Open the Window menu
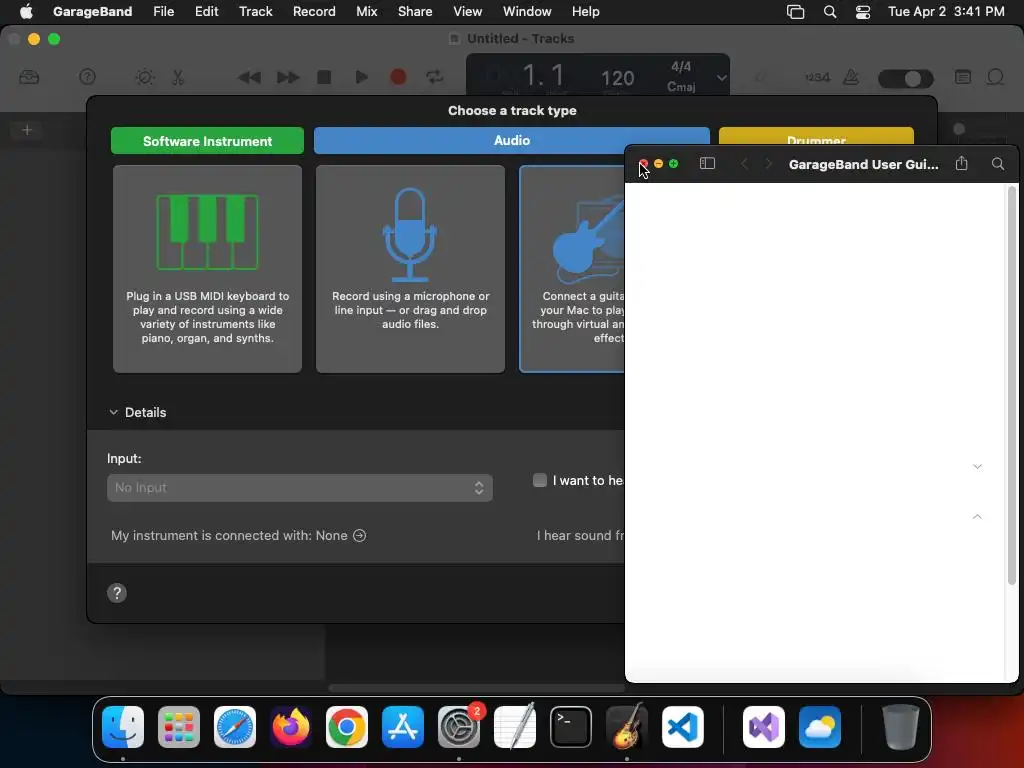The height and width of the screenshot is (768, 1024). pyautogui.click(x=527, y=11)
